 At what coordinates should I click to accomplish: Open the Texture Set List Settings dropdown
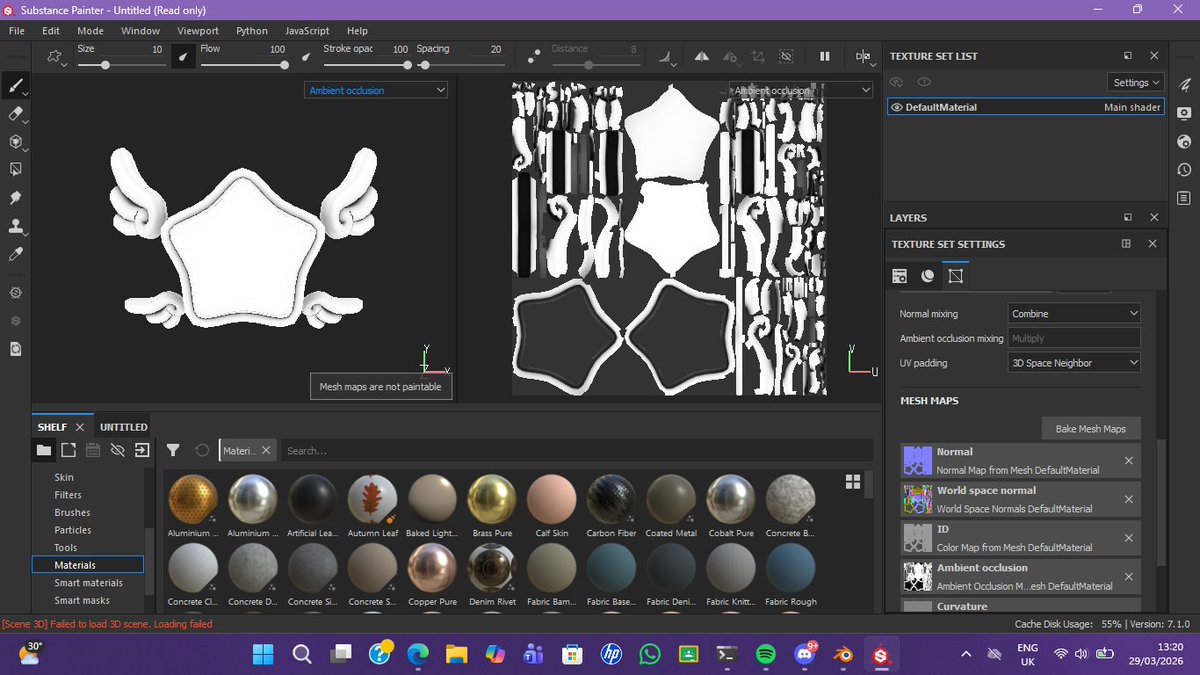pos(1137,82)
